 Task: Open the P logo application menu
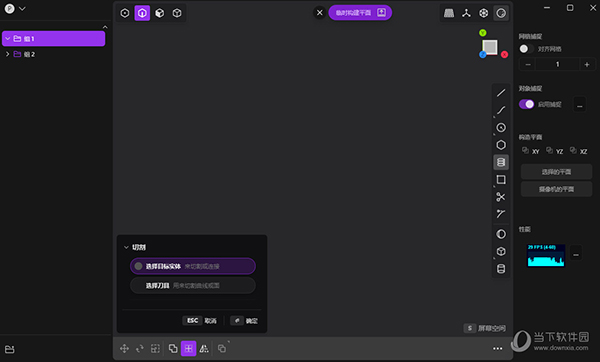[x=15, y=8]
